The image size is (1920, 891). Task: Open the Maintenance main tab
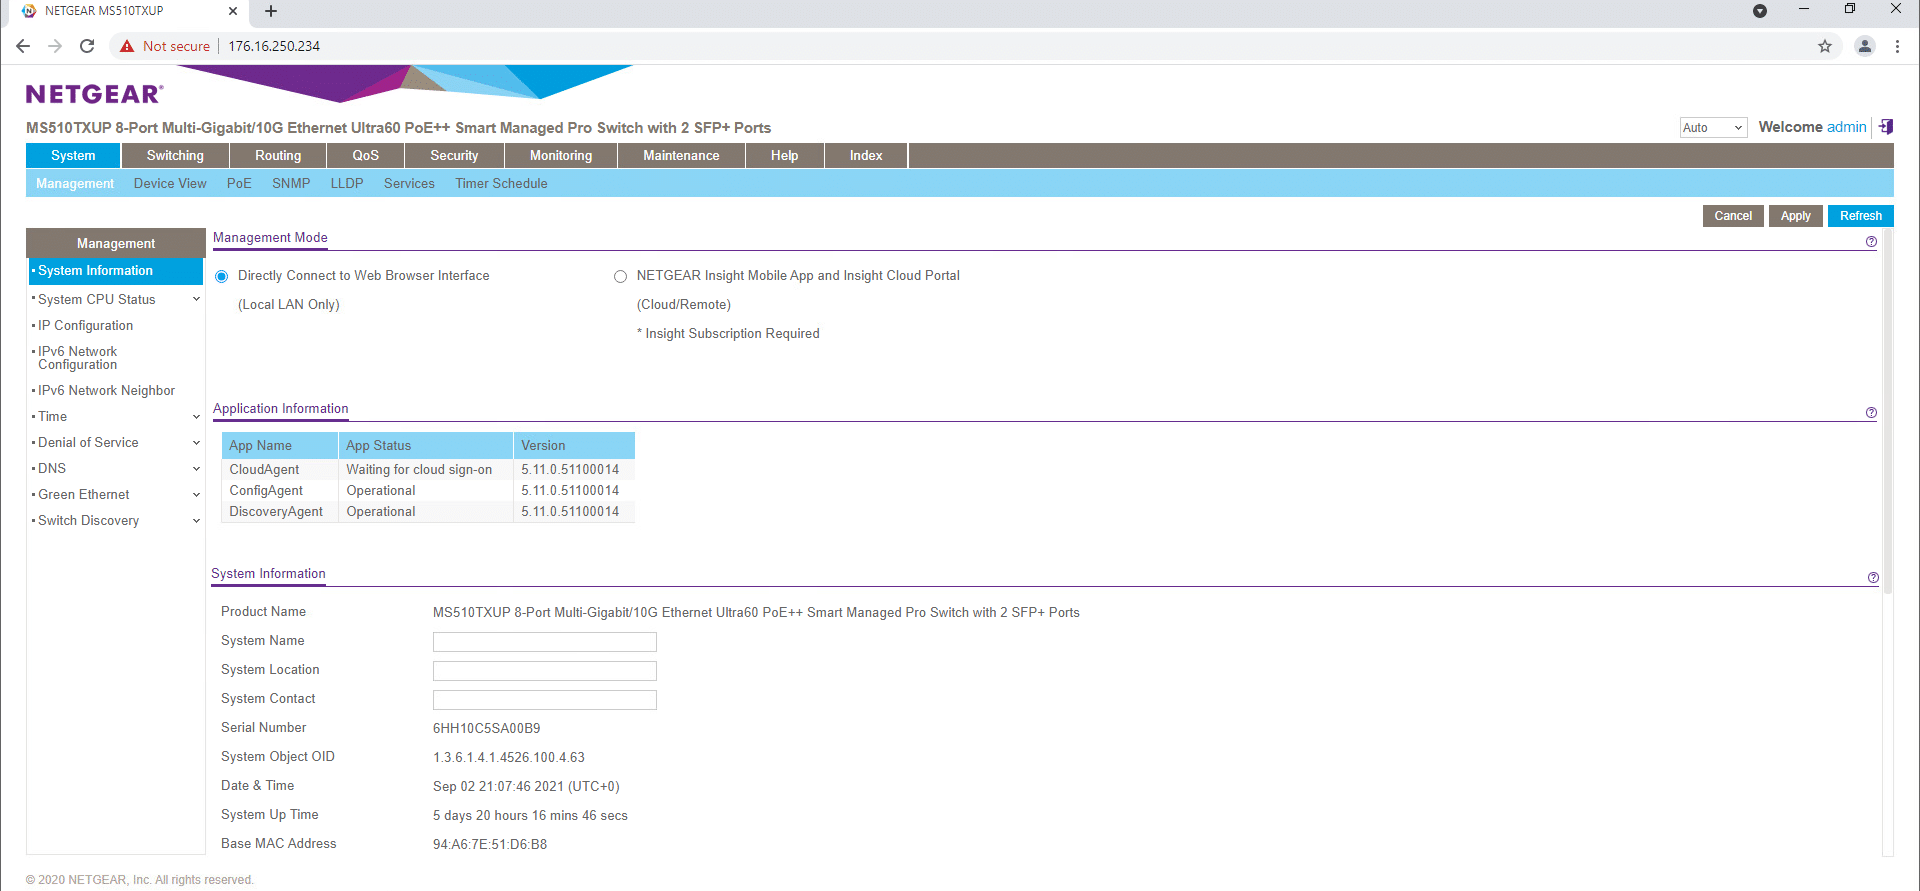click(x=681, y=156)
